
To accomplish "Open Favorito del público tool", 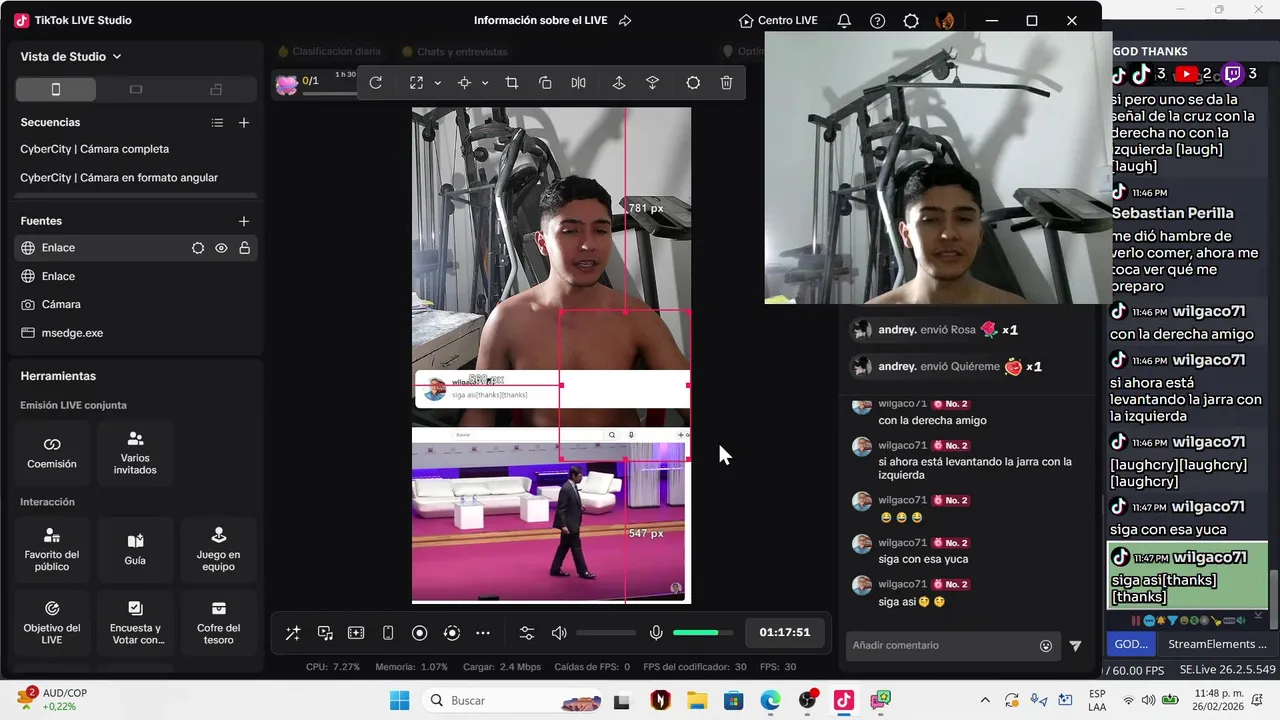I will [x=52, y=550].
